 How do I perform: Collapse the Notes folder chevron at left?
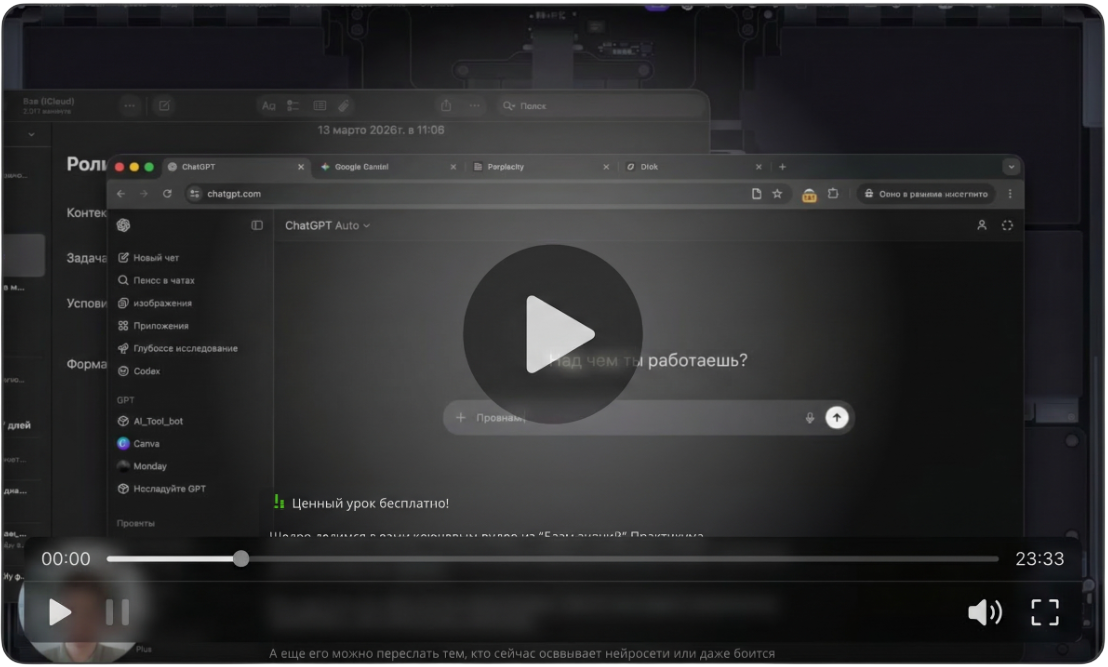pyautogui.click(x=31, y=134)
